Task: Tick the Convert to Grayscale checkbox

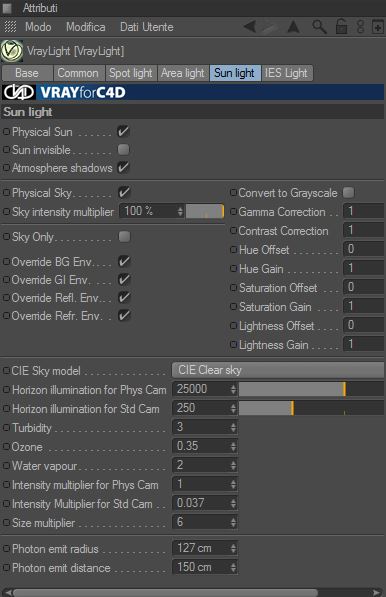Action: pos(348,192)
